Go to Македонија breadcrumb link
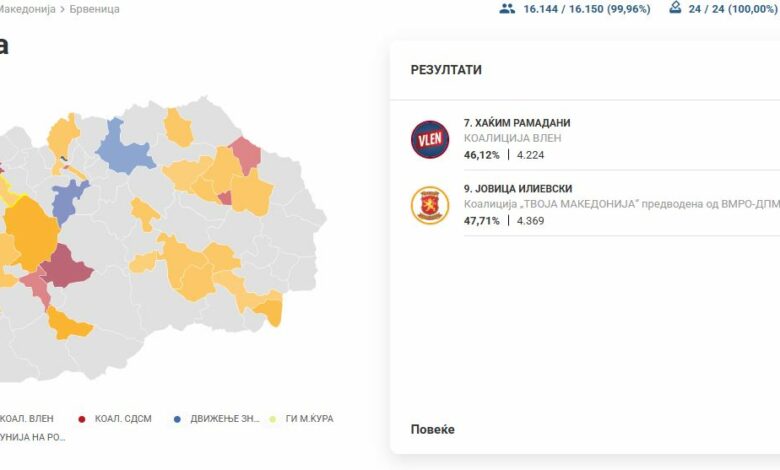Image resolution: width=780 pixels, height=470 pixels. coord(26,9)
